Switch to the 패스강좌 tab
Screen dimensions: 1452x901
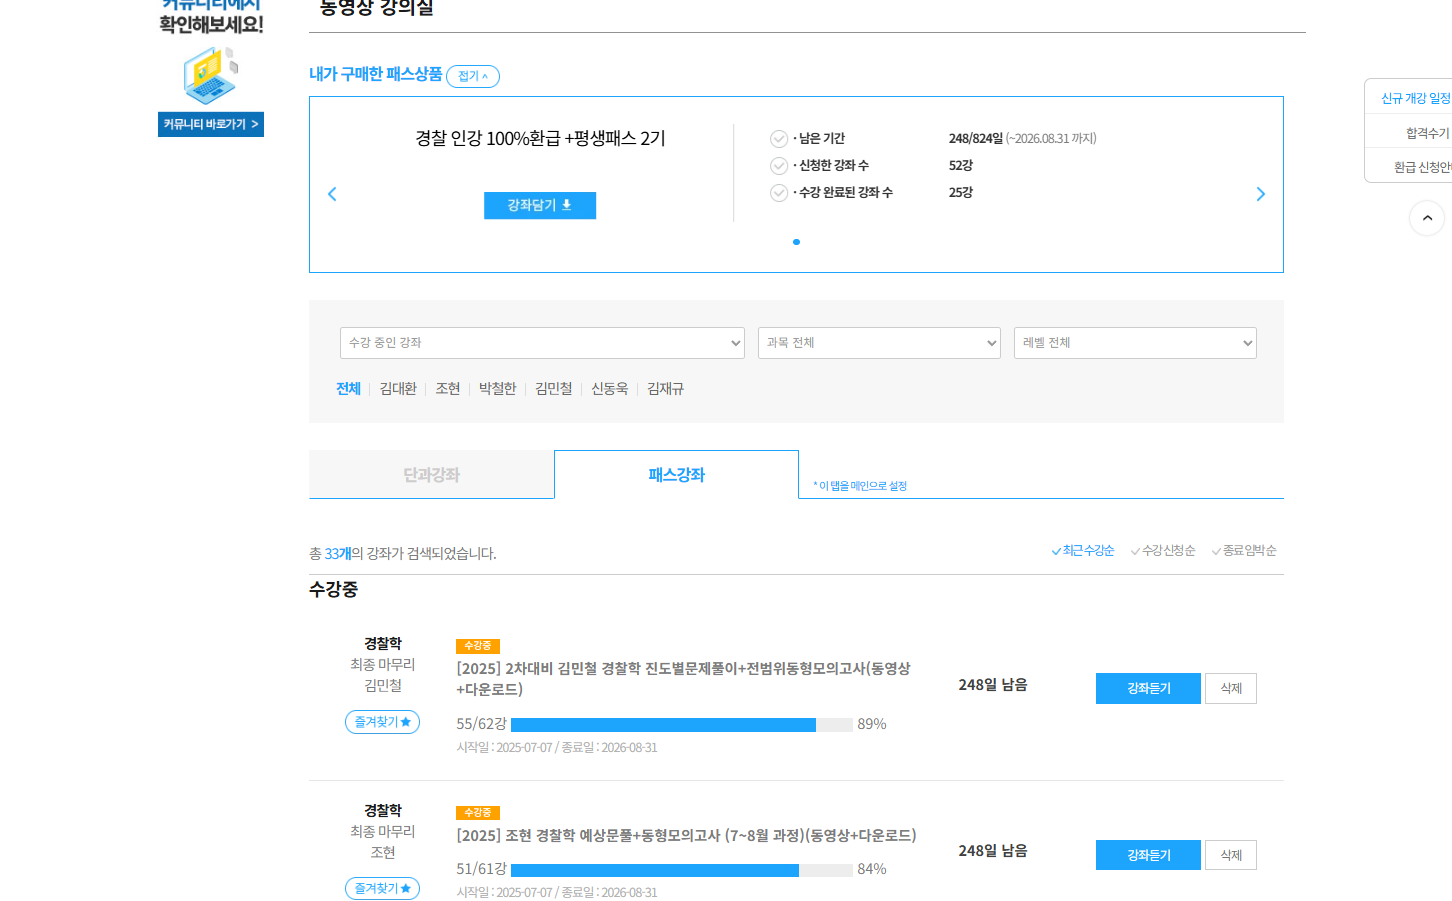pos(676,475)
